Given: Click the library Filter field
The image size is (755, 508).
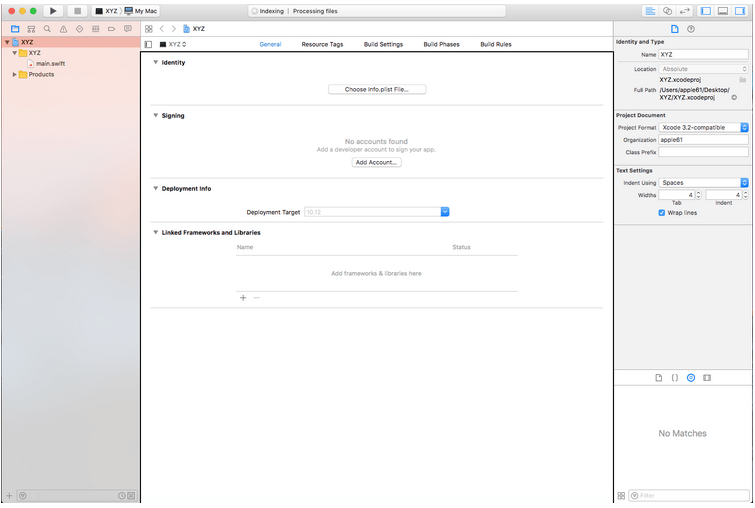Looking at the screenshot, I should (690, 495).
